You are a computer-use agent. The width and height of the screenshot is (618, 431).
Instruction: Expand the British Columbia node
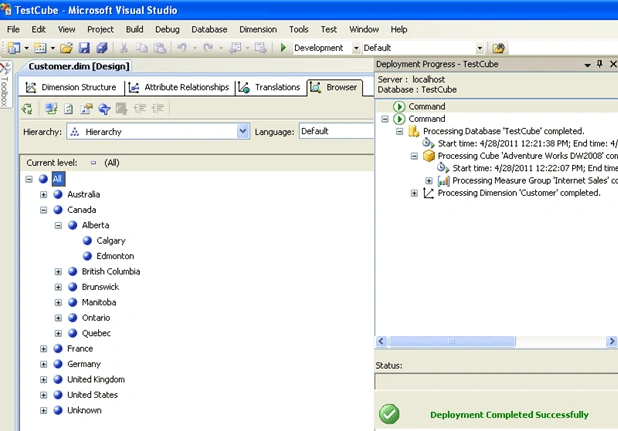[58, 271]
